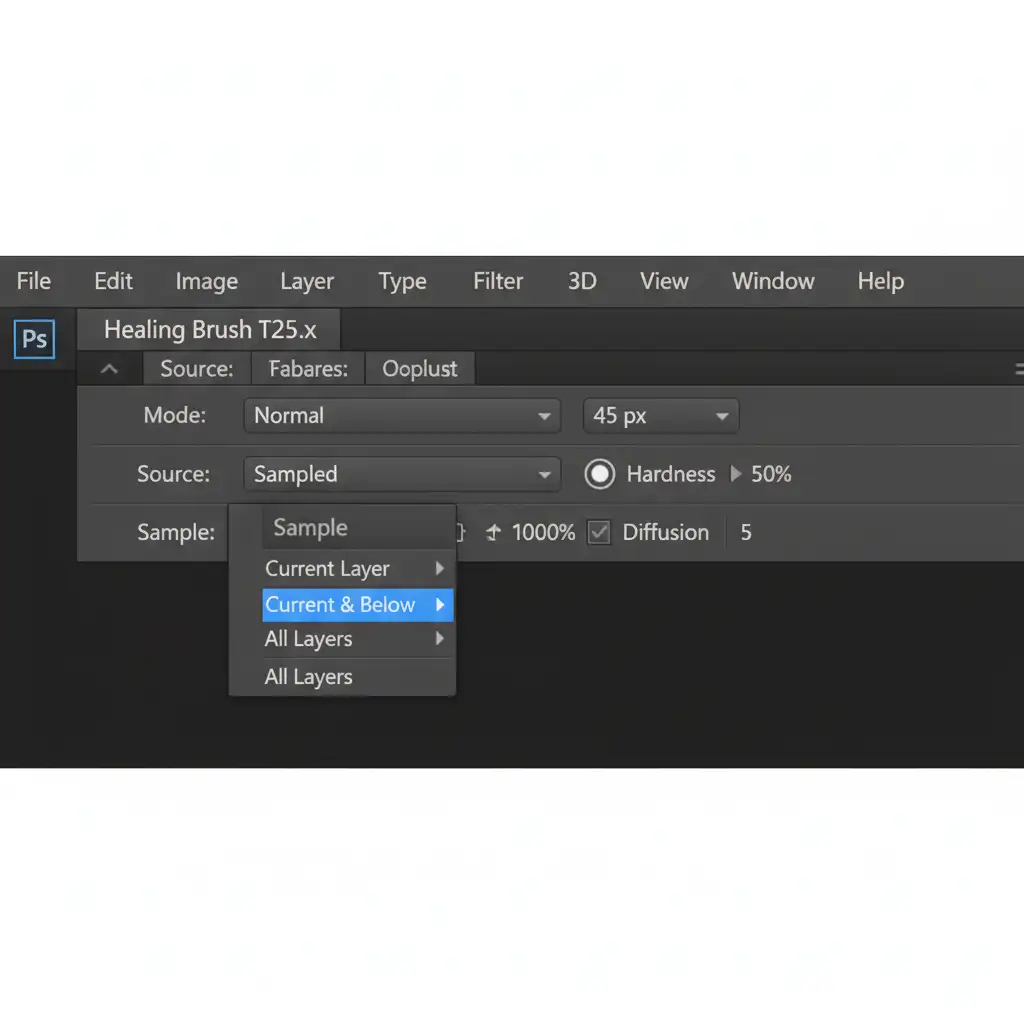Image resolution: width=1024 pixels, height=1024 pixels.
Task: Click the Photoshop Ps logo icon
Action: (x=35, y=339)
